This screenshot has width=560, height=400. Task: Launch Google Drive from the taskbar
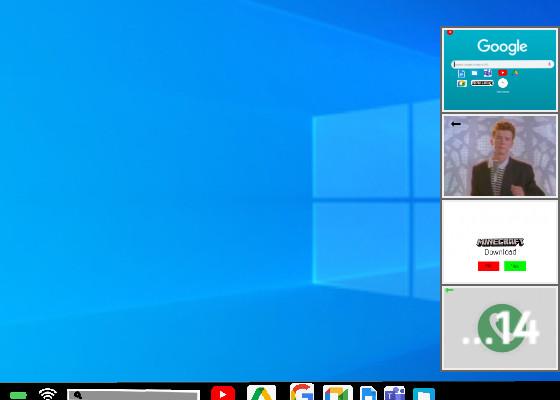(261, 392)
